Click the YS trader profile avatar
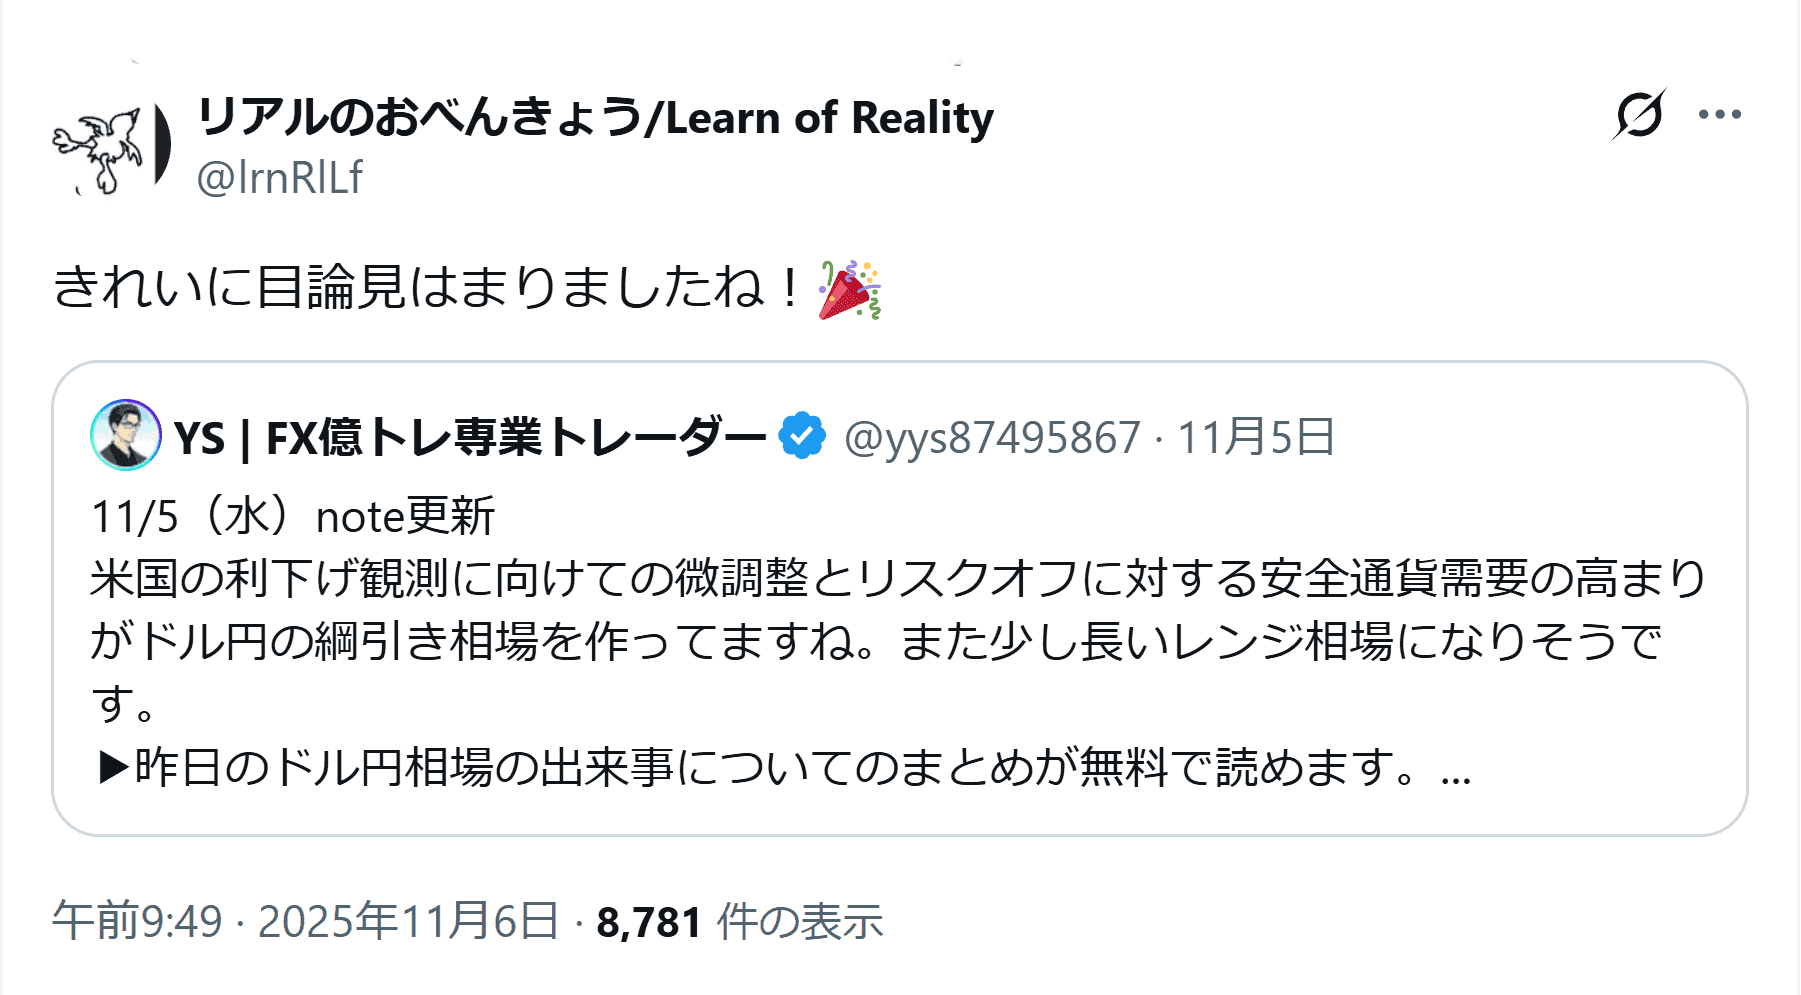This screenshot has height=995, width=1801. click(x=126, y=436)
